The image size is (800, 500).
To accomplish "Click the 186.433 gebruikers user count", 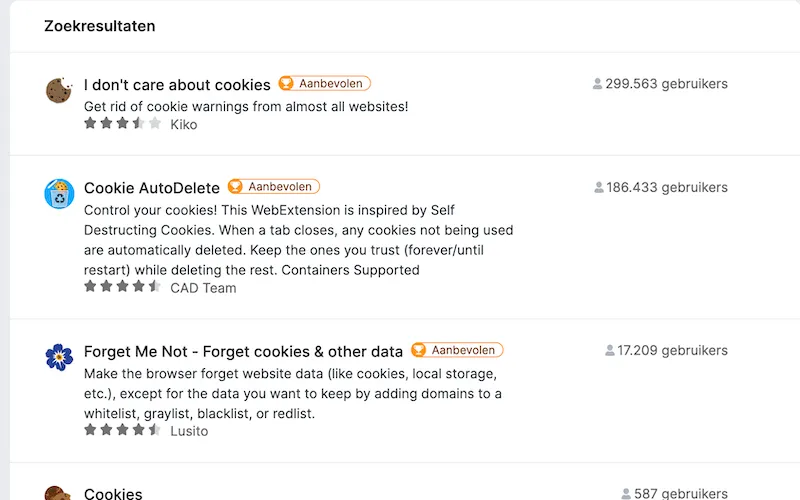I will pos(661,187).
